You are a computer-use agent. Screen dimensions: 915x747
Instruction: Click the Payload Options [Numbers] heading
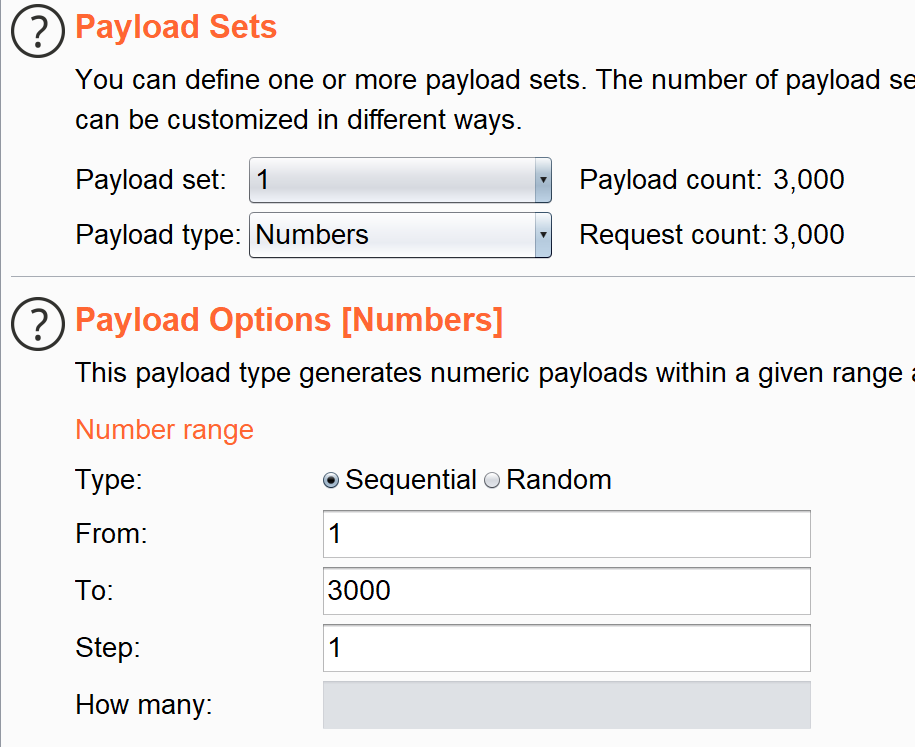point(289,320)
